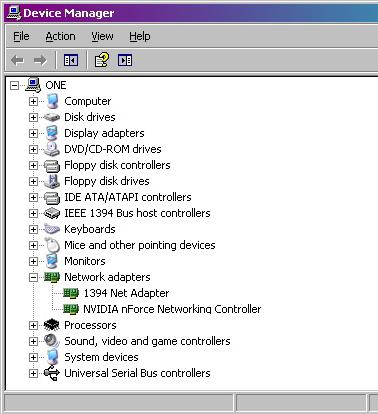Expand the Floppy disk controllers node
The height and width of the screenshot is (414, 378).
[33, 165]
